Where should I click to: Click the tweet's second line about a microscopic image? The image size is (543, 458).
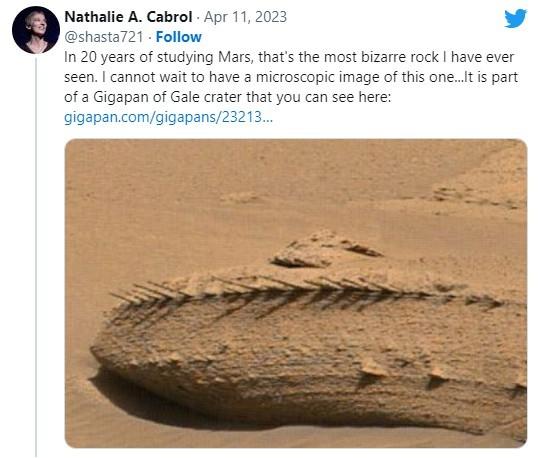[x=291, y=77]
